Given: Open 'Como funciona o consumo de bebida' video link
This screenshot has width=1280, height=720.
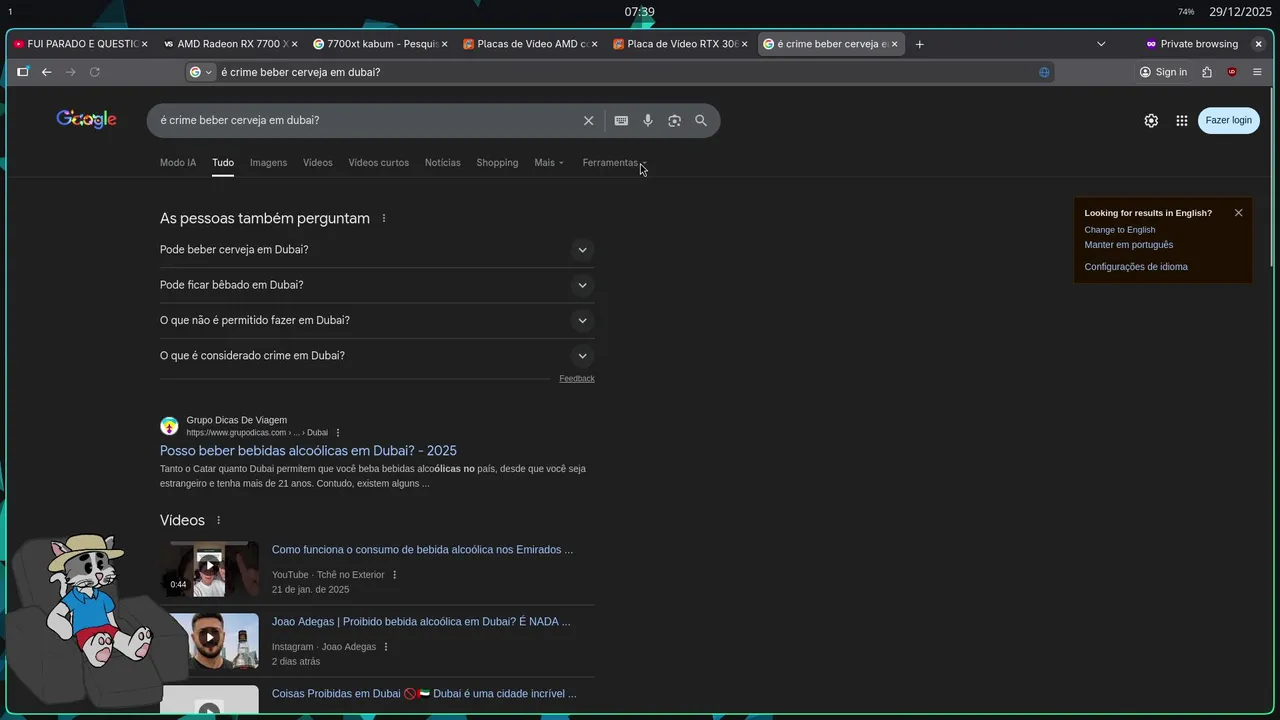Looking at the screenshot, I should point(422,550).
